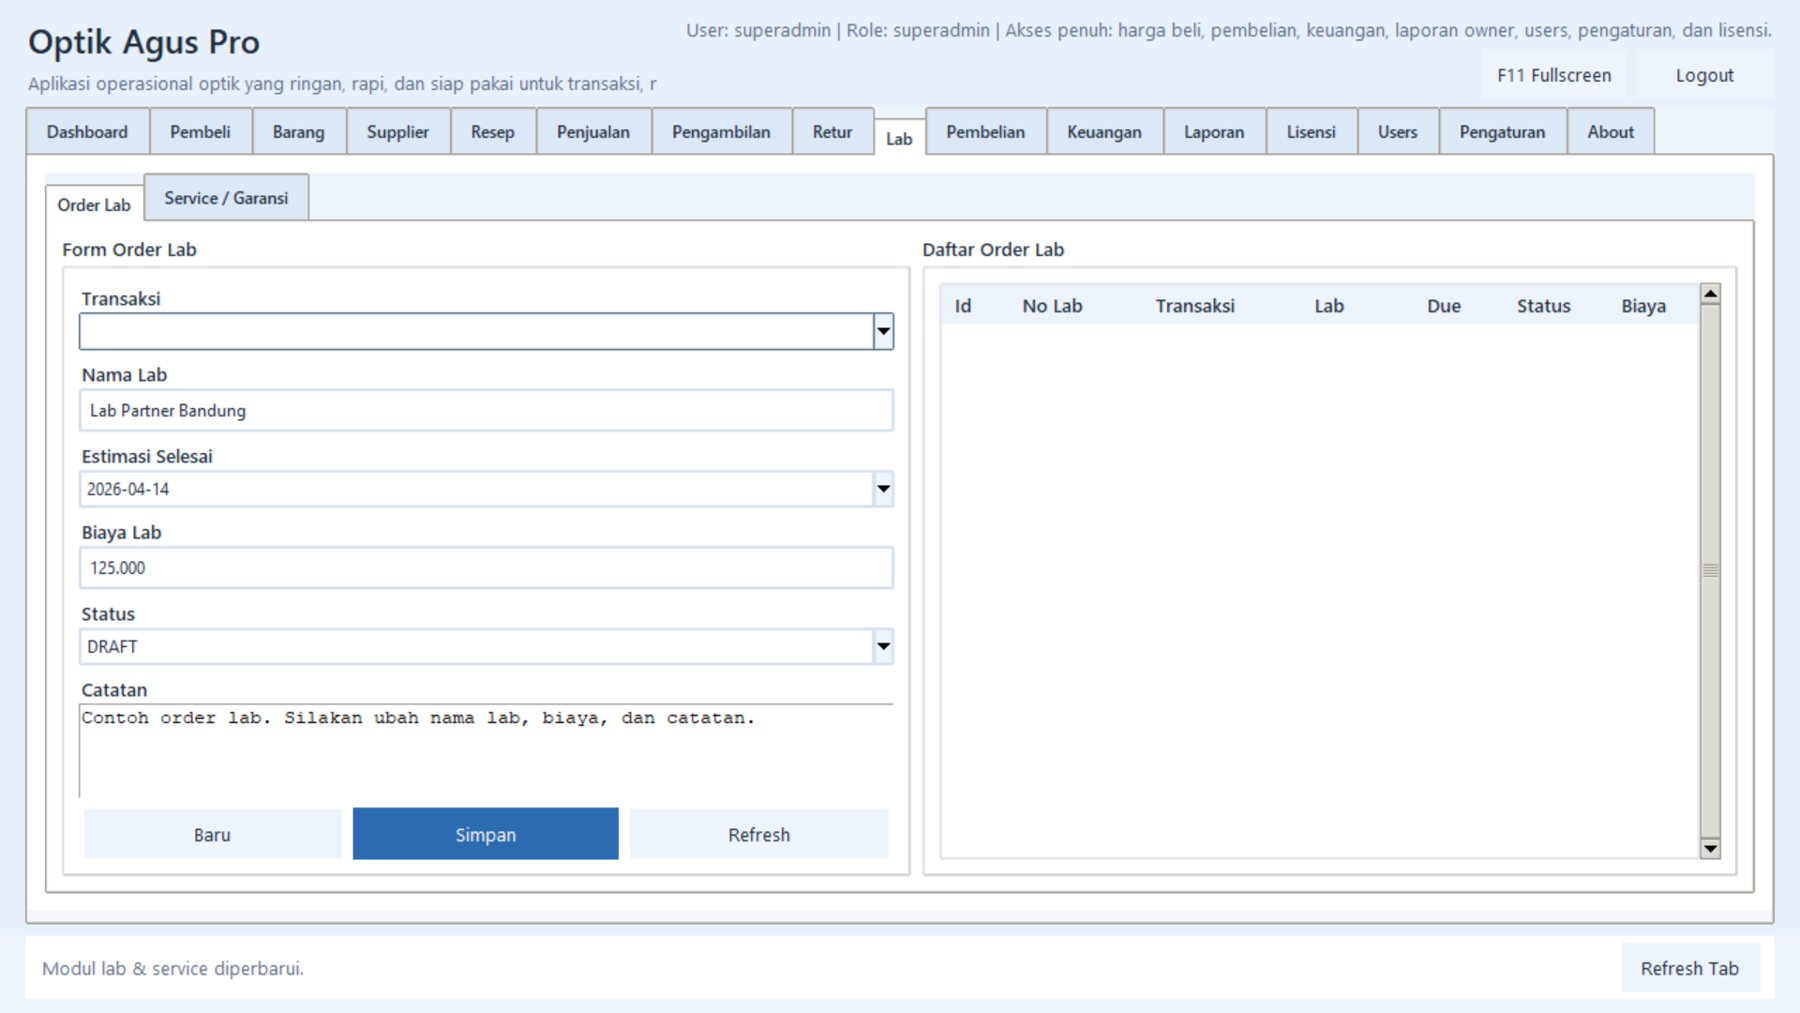Switch to the Service / Garansi tab
The image size is (1800, 1013).
tap(226, 198)
